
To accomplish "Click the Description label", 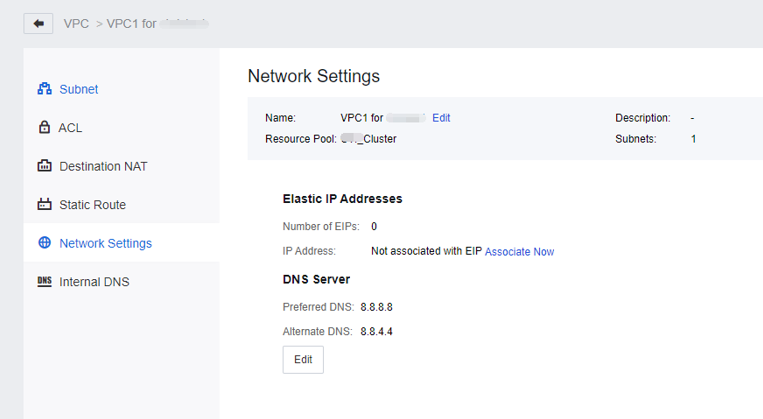I will pyautogui.click(x=643, y=118).
